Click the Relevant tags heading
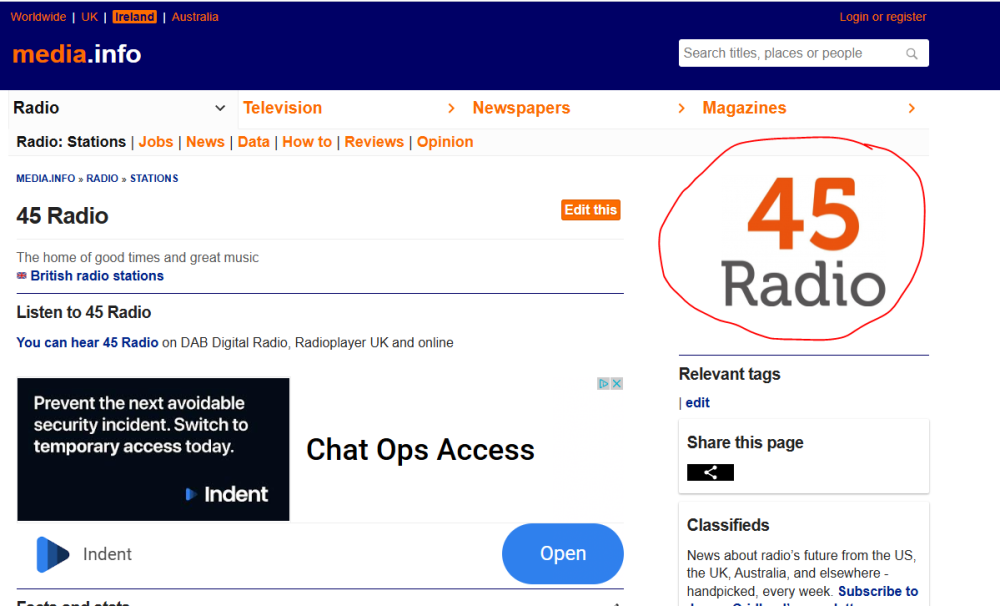 click(x=730, y=374)
